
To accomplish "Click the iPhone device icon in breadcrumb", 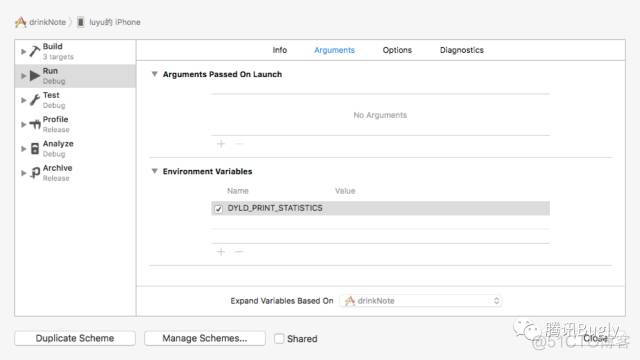I will click(x=81, y=22).
